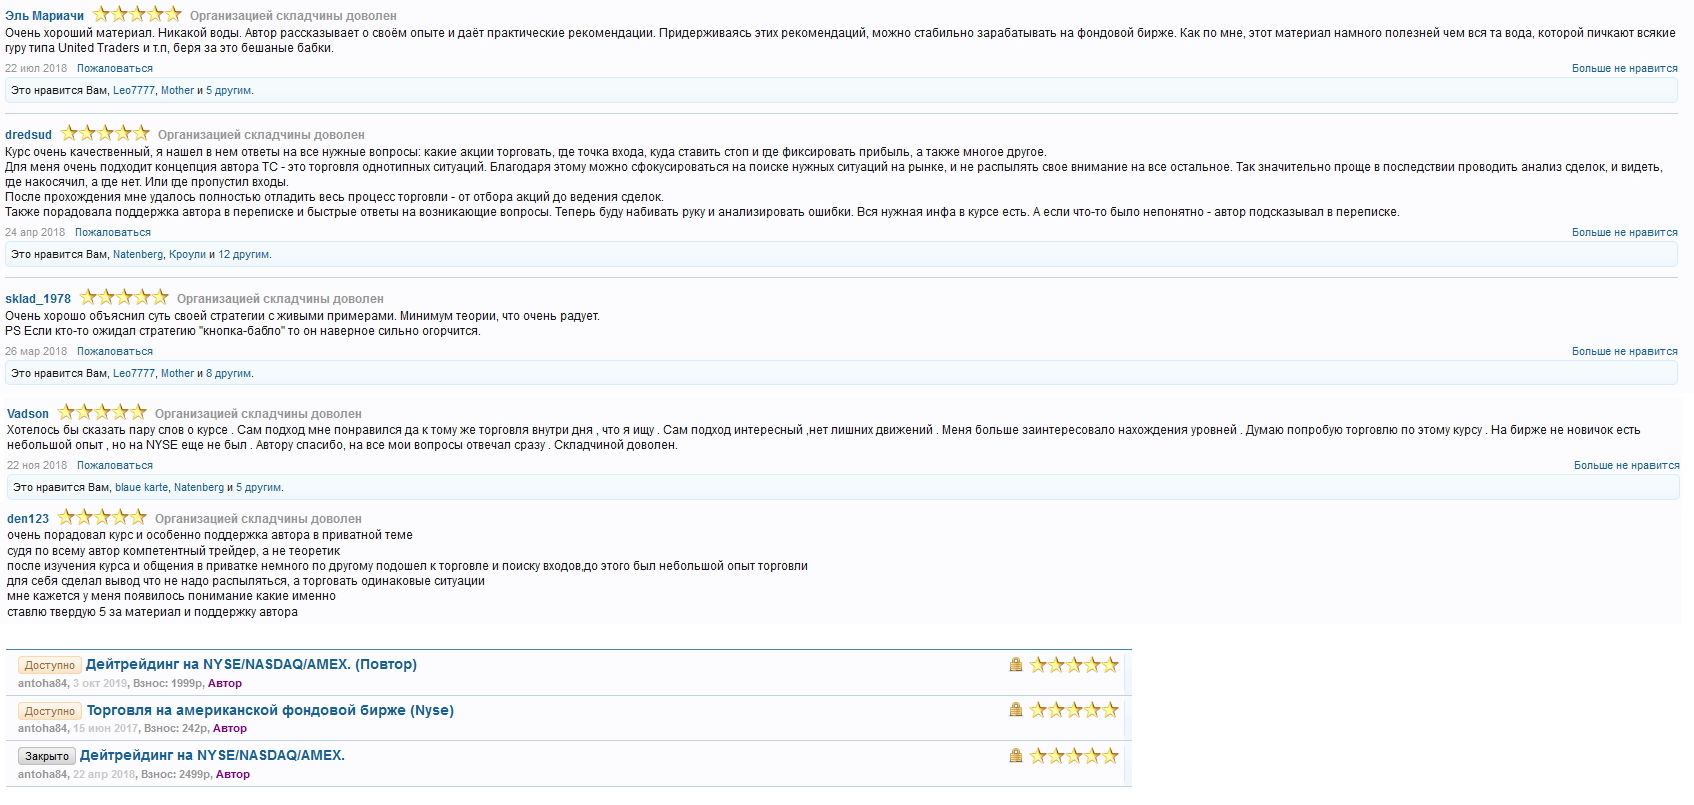Click the Доступно label beside the (Повтор) thread
Screen dimensions: 1694x805
(50, 665)
